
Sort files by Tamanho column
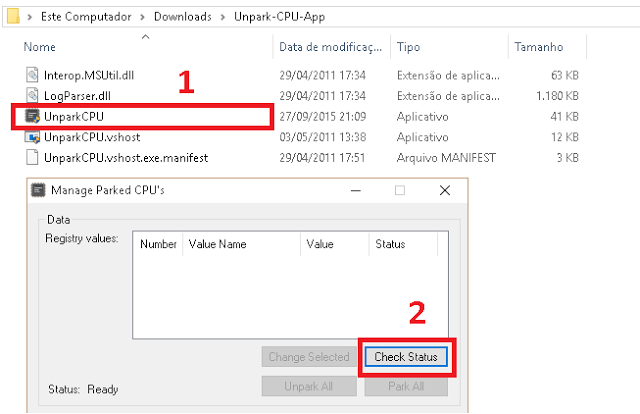(538, 47)
